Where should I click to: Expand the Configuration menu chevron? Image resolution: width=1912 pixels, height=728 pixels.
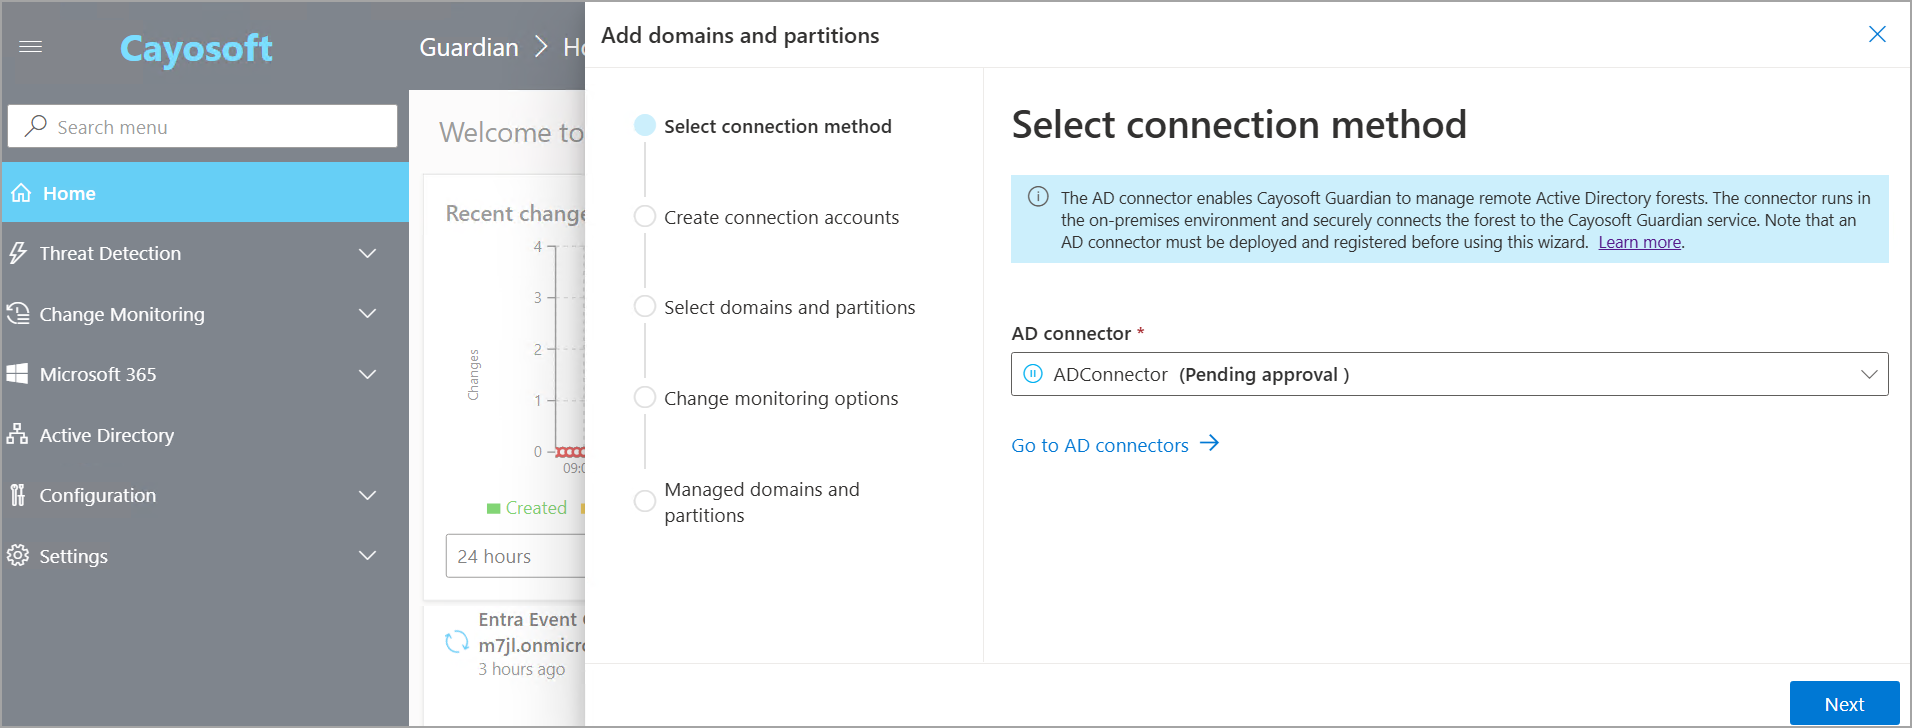pyautogui.click(x=368, y=495)
